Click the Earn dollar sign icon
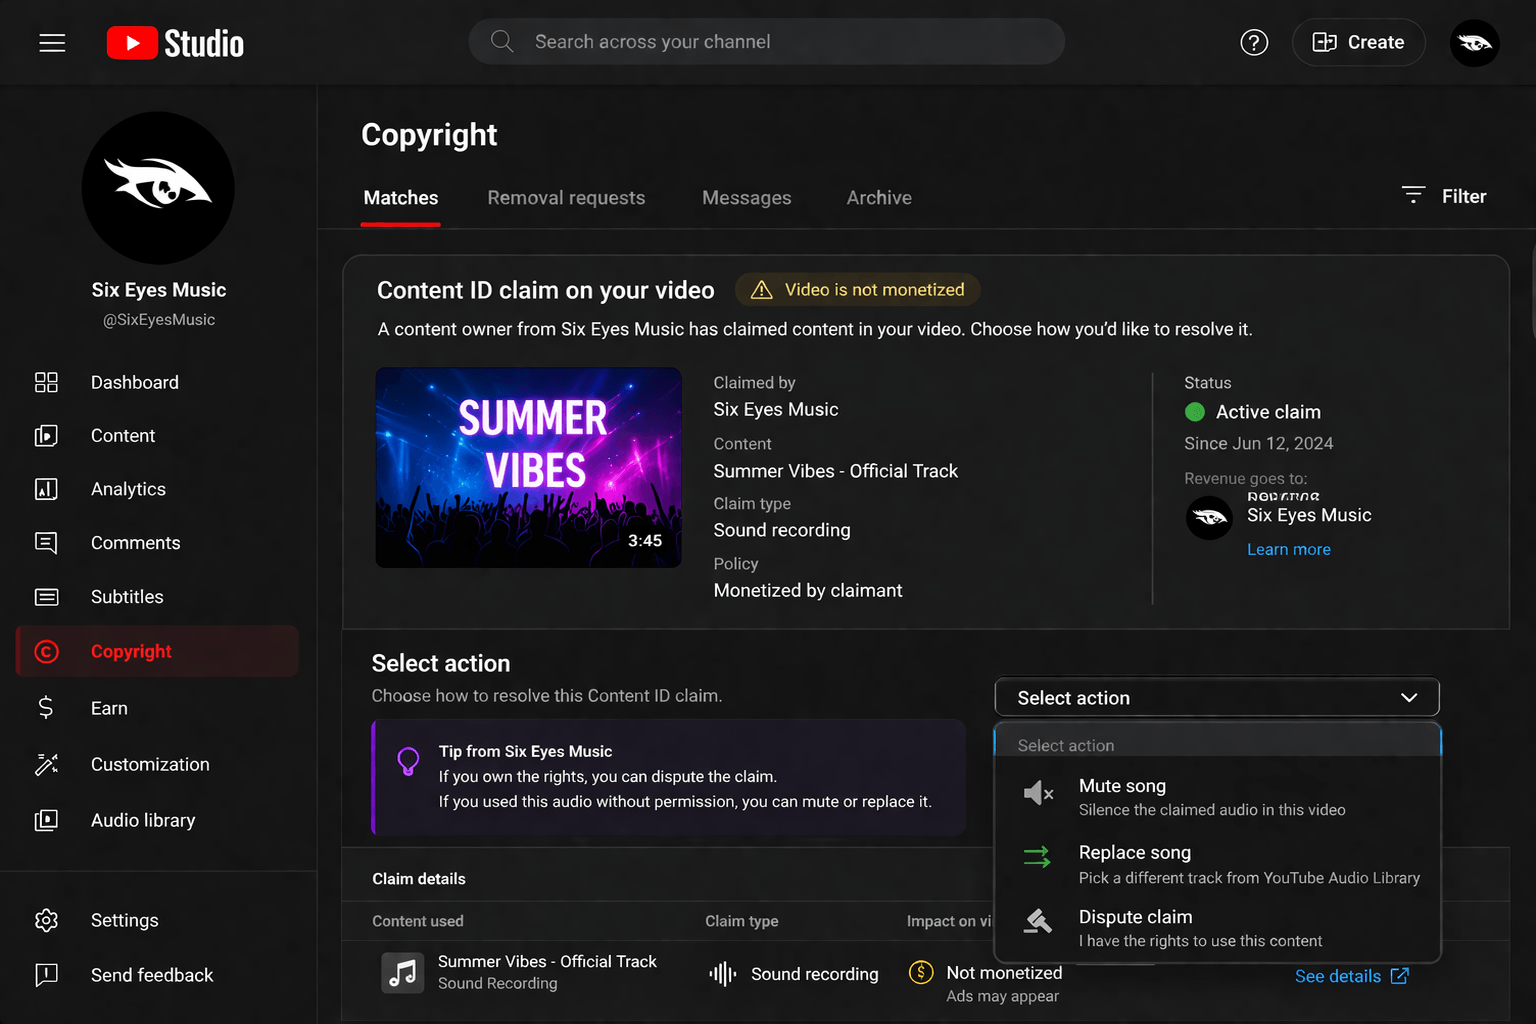This screenshot has width=1536, height=1024. coord(46,708)
